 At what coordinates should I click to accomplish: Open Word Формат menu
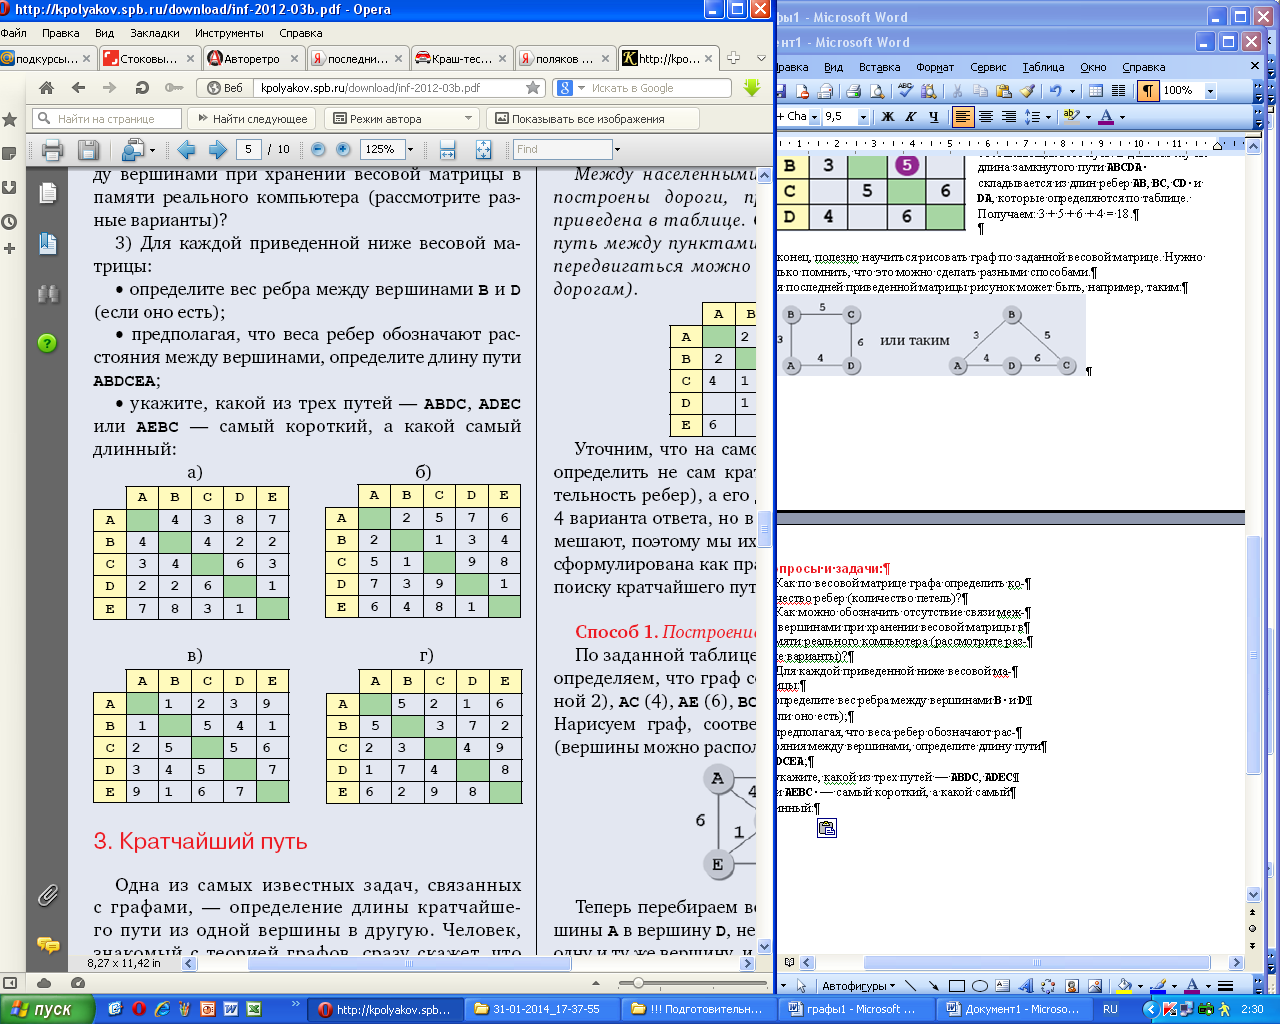[935, 67]
